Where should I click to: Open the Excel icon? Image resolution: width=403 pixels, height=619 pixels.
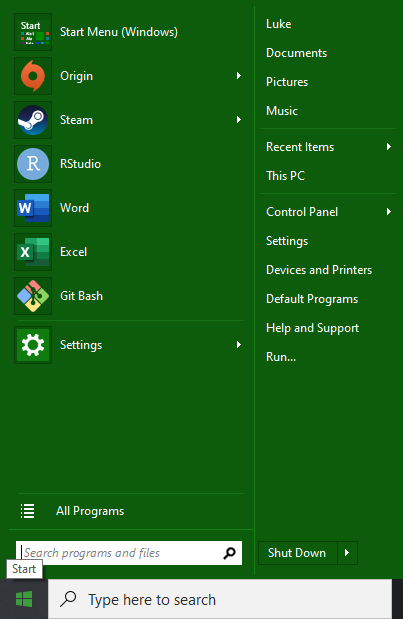point(33,252)
